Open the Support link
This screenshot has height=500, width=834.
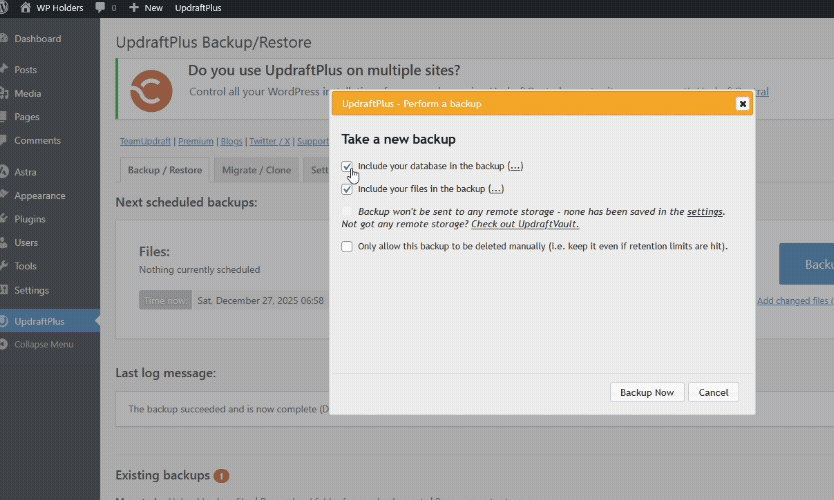click(313, 141)
